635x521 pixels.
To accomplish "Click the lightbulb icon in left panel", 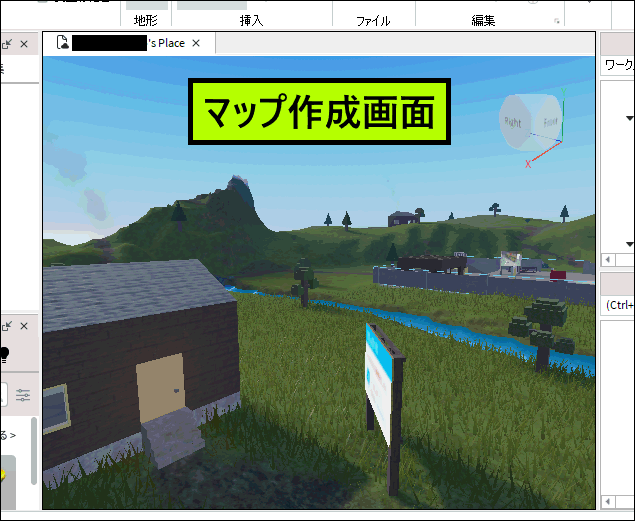I will click(x=4, y=355).
